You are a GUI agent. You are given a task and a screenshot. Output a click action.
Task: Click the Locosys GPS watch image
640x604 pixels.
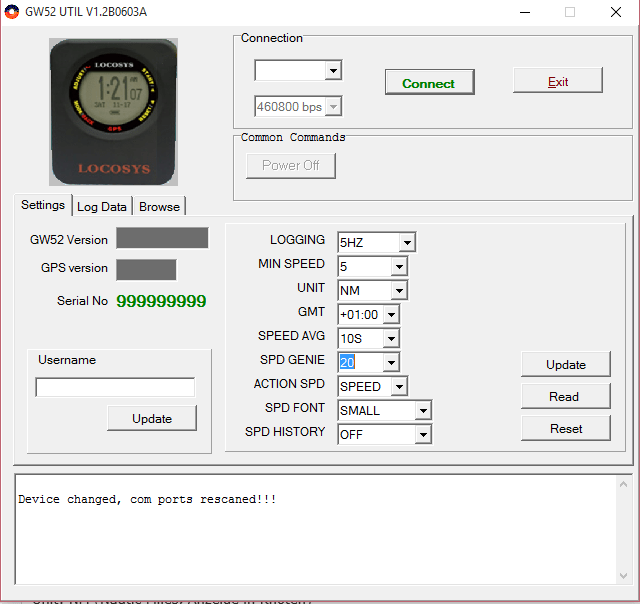pos(113,112)
